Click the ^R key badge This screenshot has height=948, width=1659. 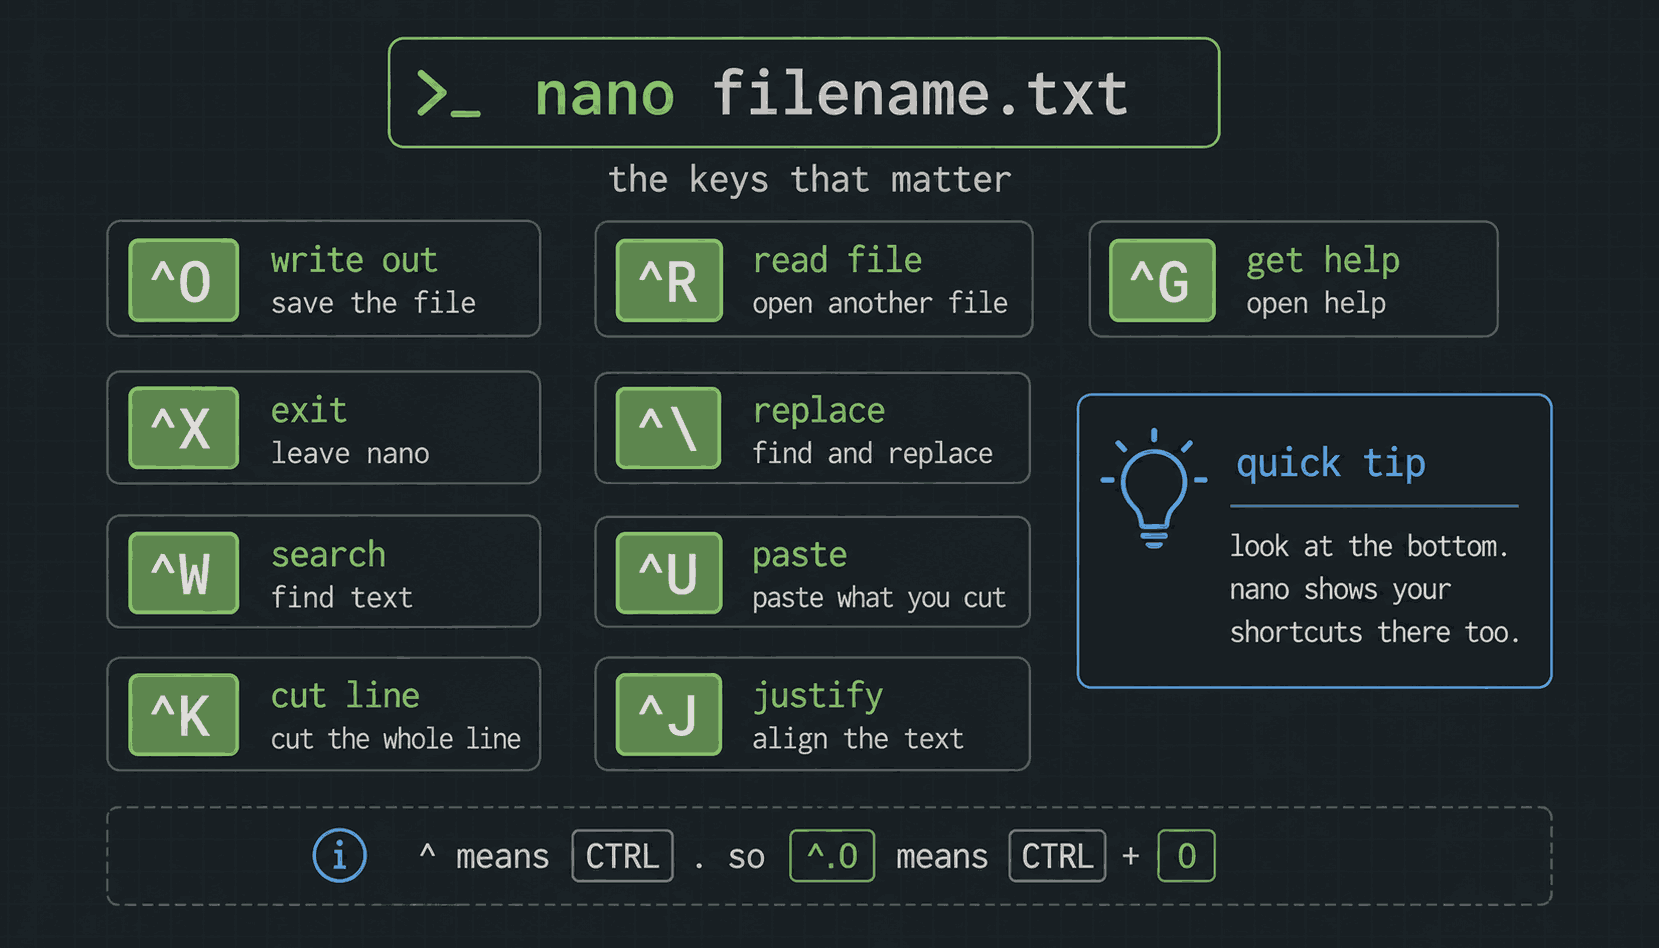669,280
